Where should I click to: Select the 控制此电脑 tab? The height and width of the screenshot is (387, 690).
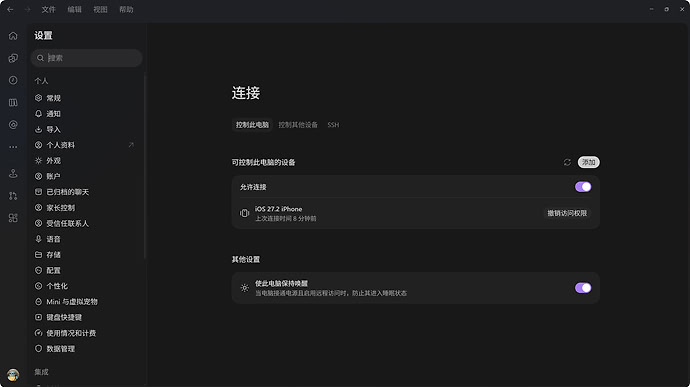(252, 125)
